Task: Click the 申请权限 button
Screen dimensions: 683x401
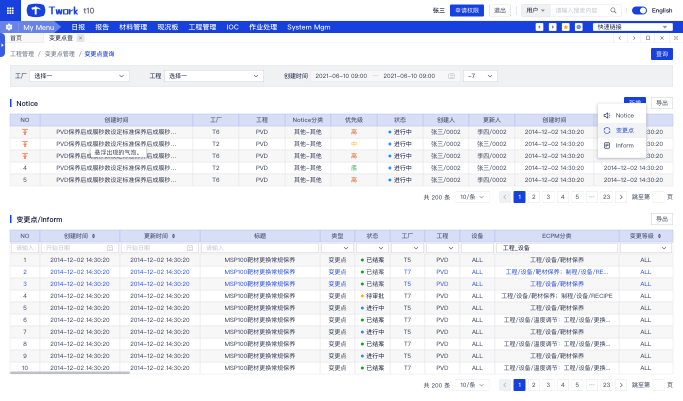Action: point(468,10)
